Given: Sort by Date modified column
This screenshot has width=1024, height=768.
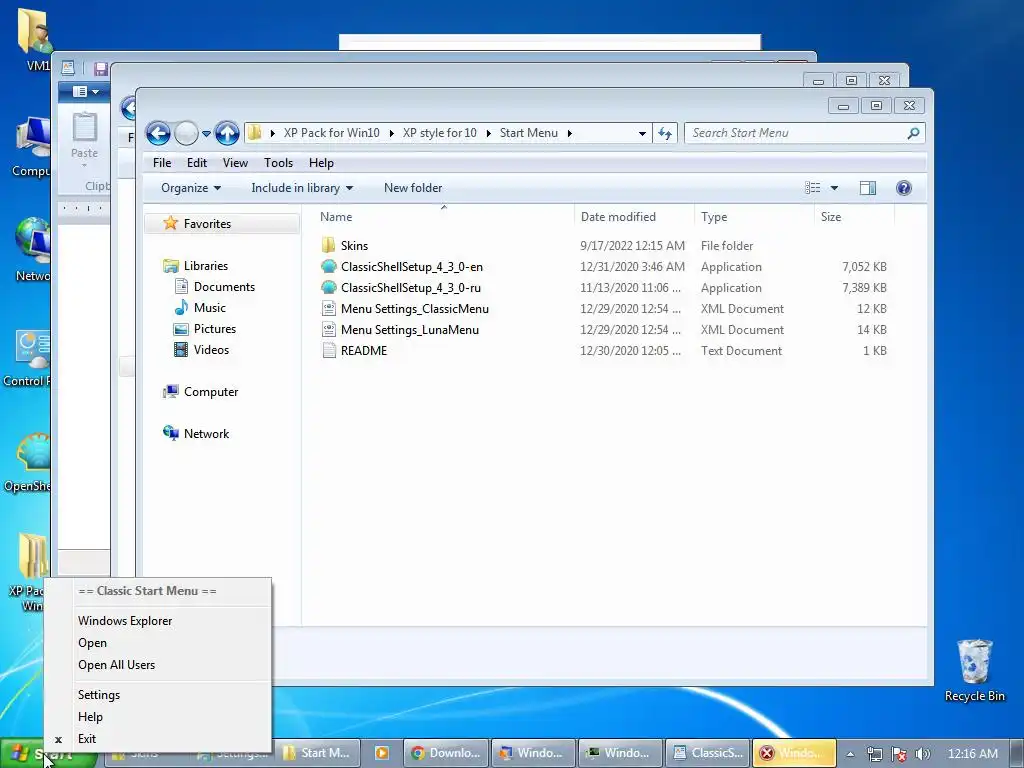Looking at the screenshot, I should (x=634, y=217).
